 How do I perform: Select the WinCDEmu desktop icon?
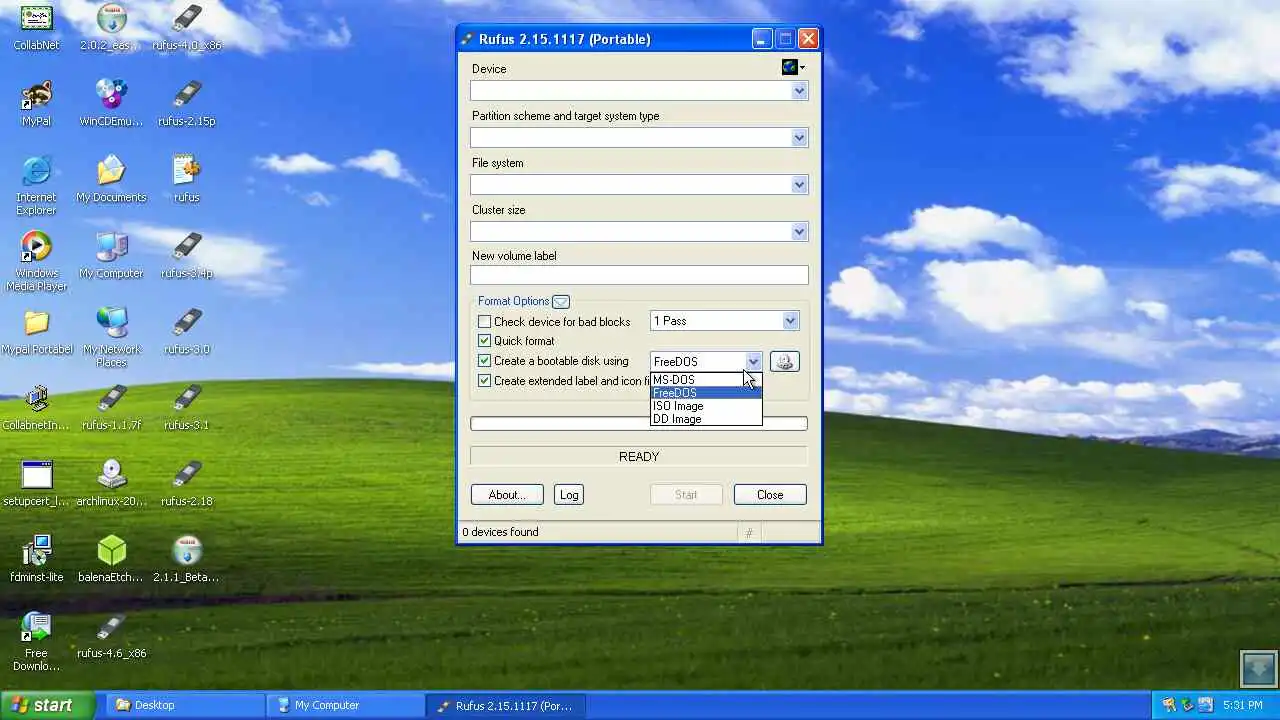(111, 103)
